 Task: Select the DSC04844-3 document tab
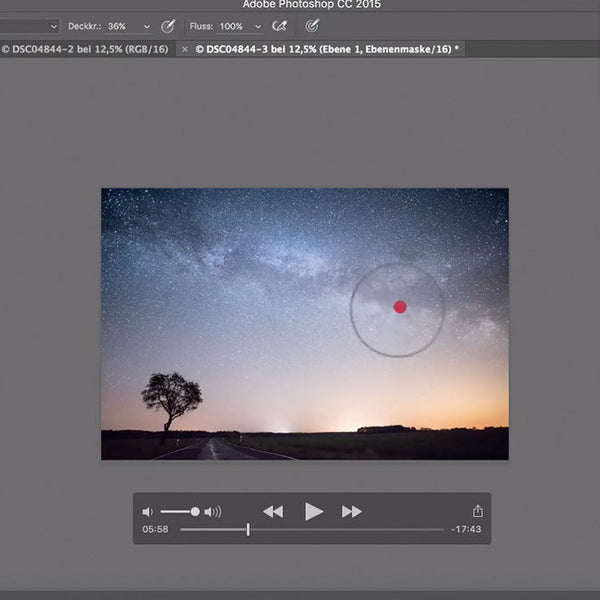[x=326, y=48]
